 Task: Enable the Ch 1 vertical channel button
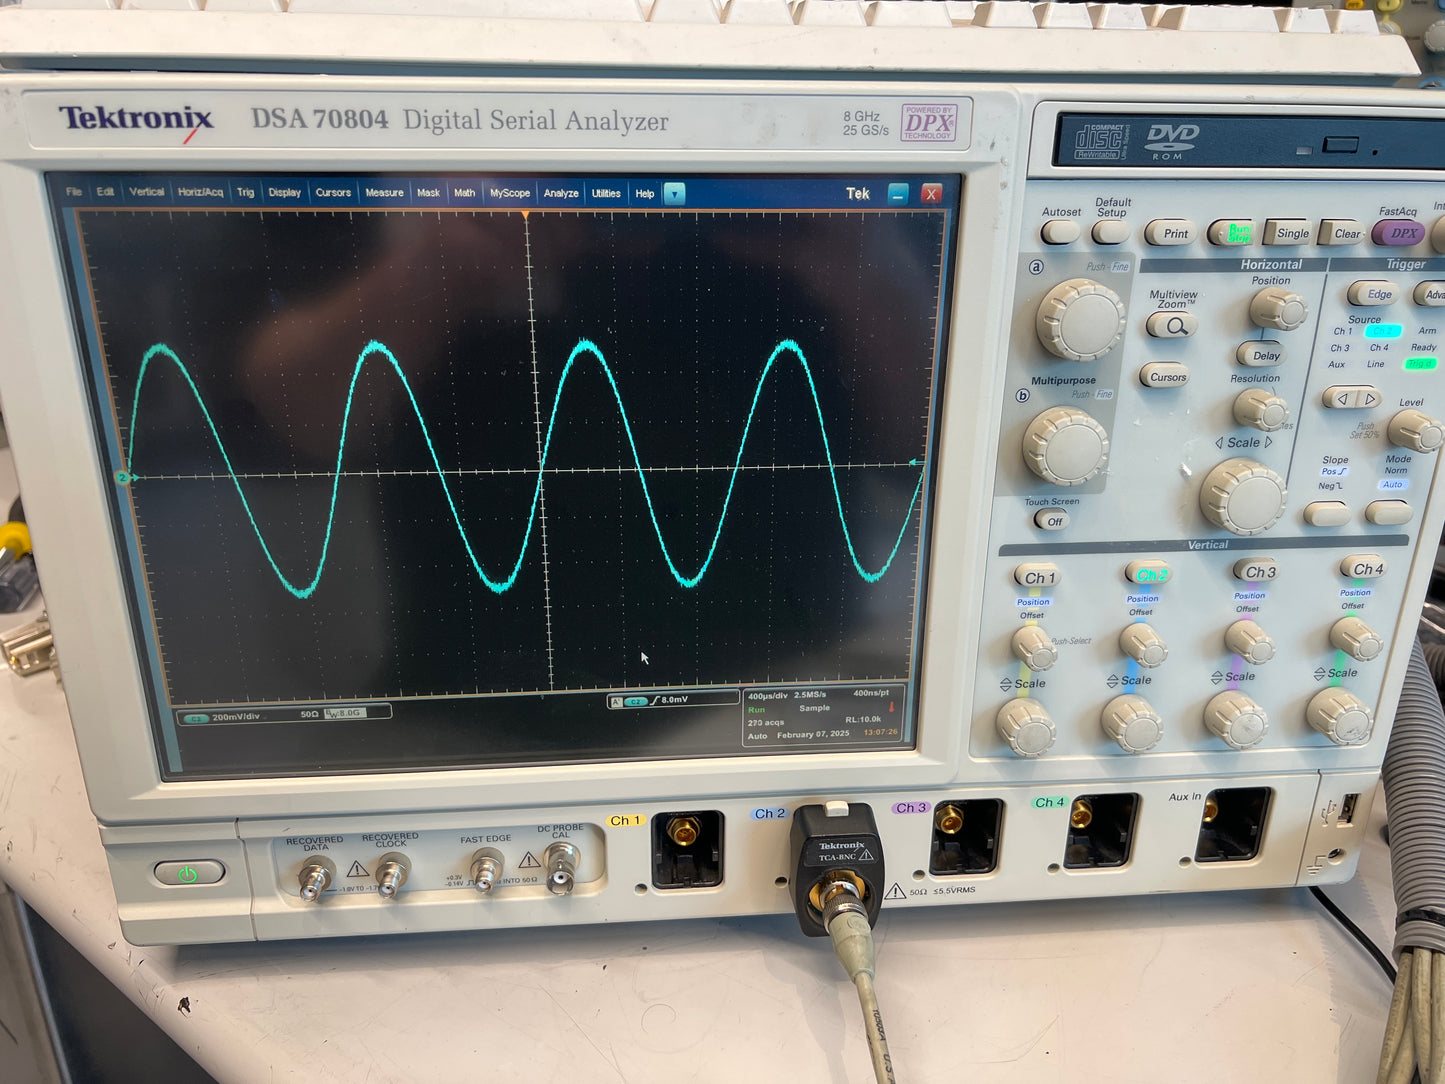pos(1039,578)
